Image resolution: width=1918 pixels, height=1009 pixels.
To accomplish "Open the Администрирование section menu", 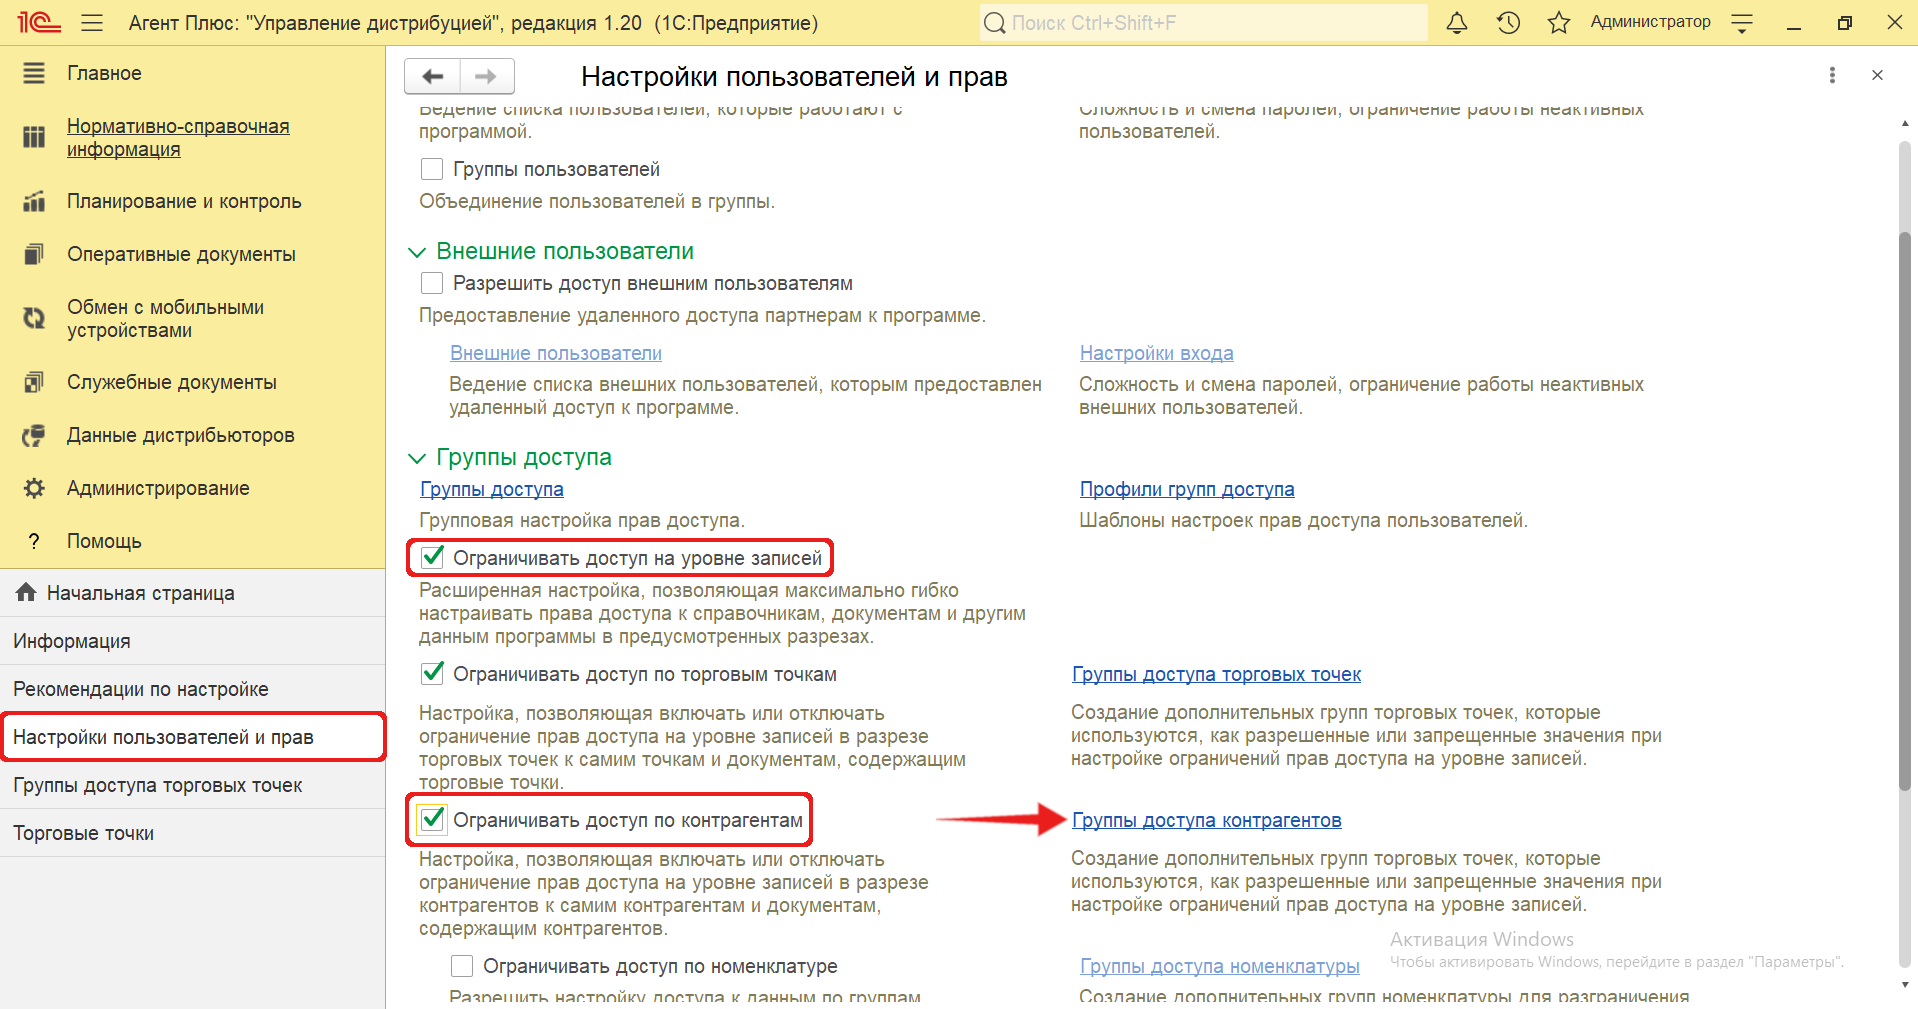I will [x=158, y=488].
